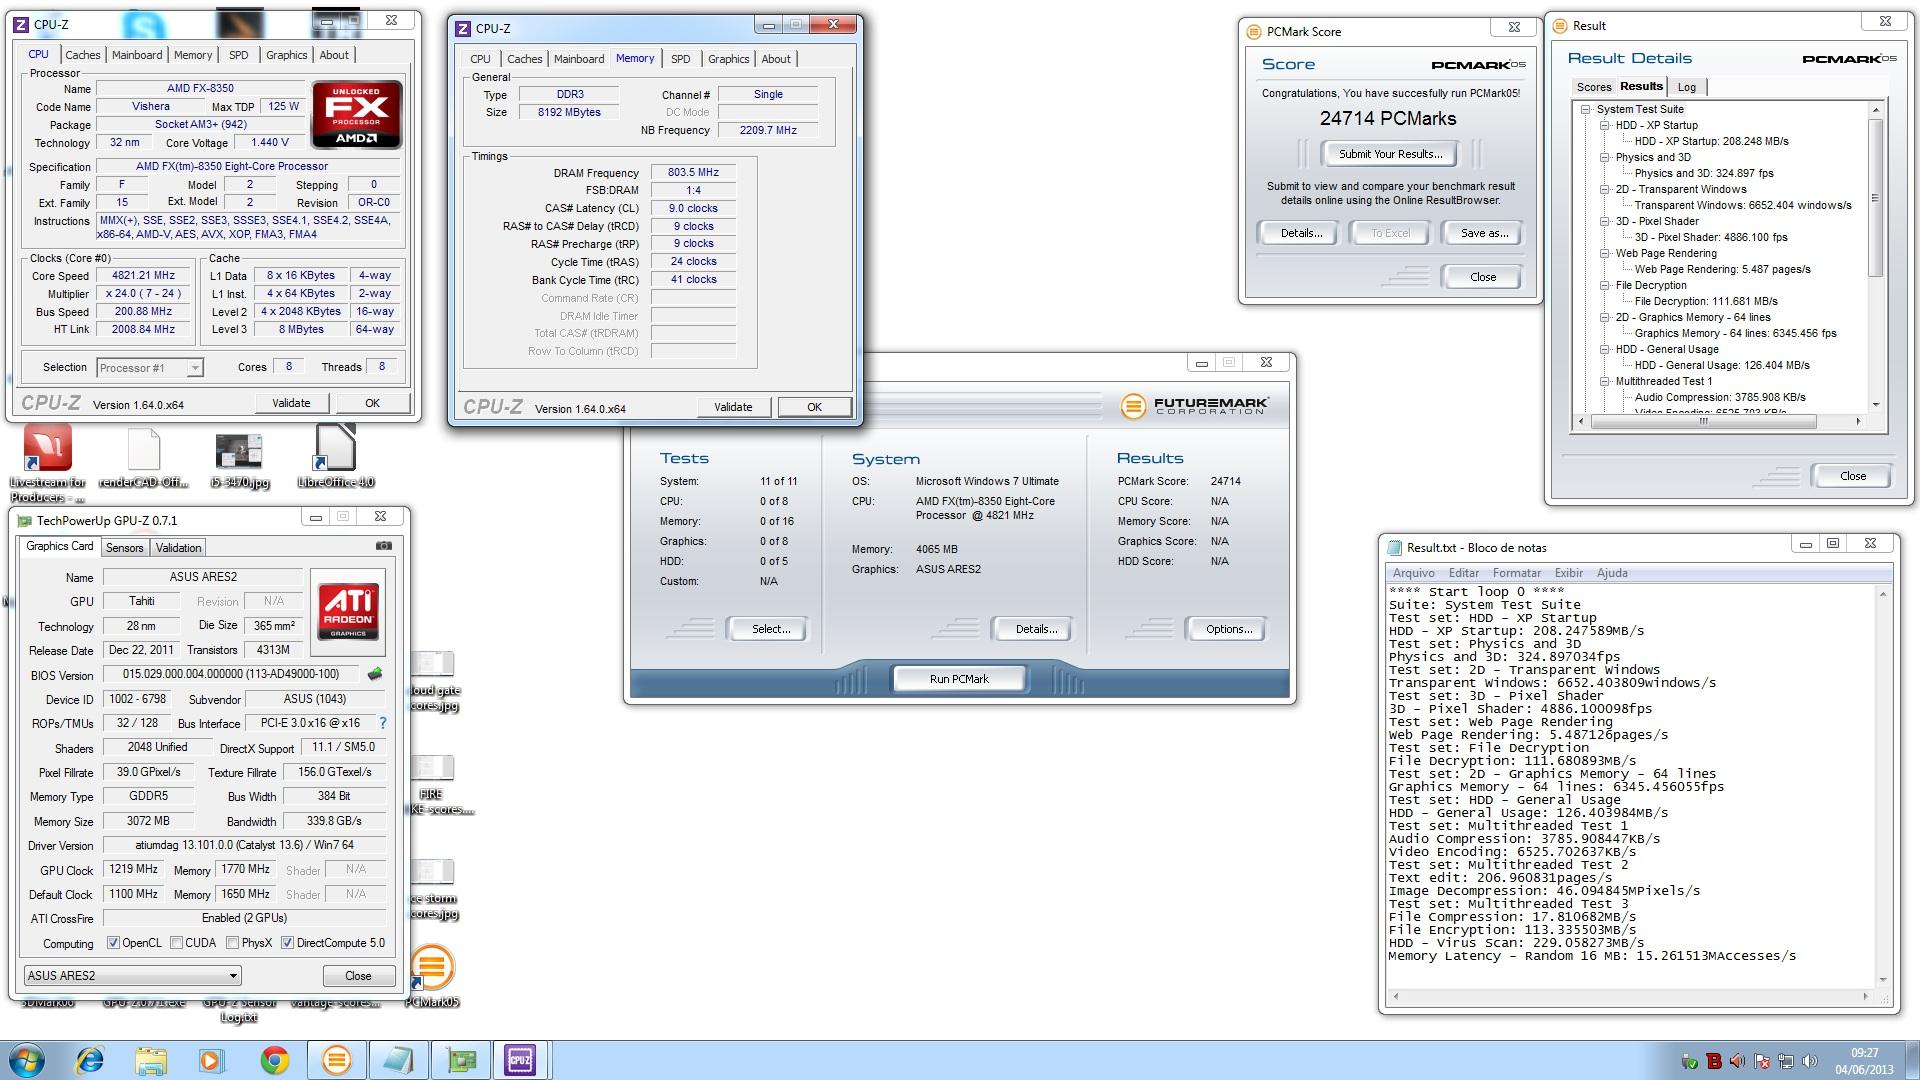Click Submit Your Results button

(x=1390, y=154)
